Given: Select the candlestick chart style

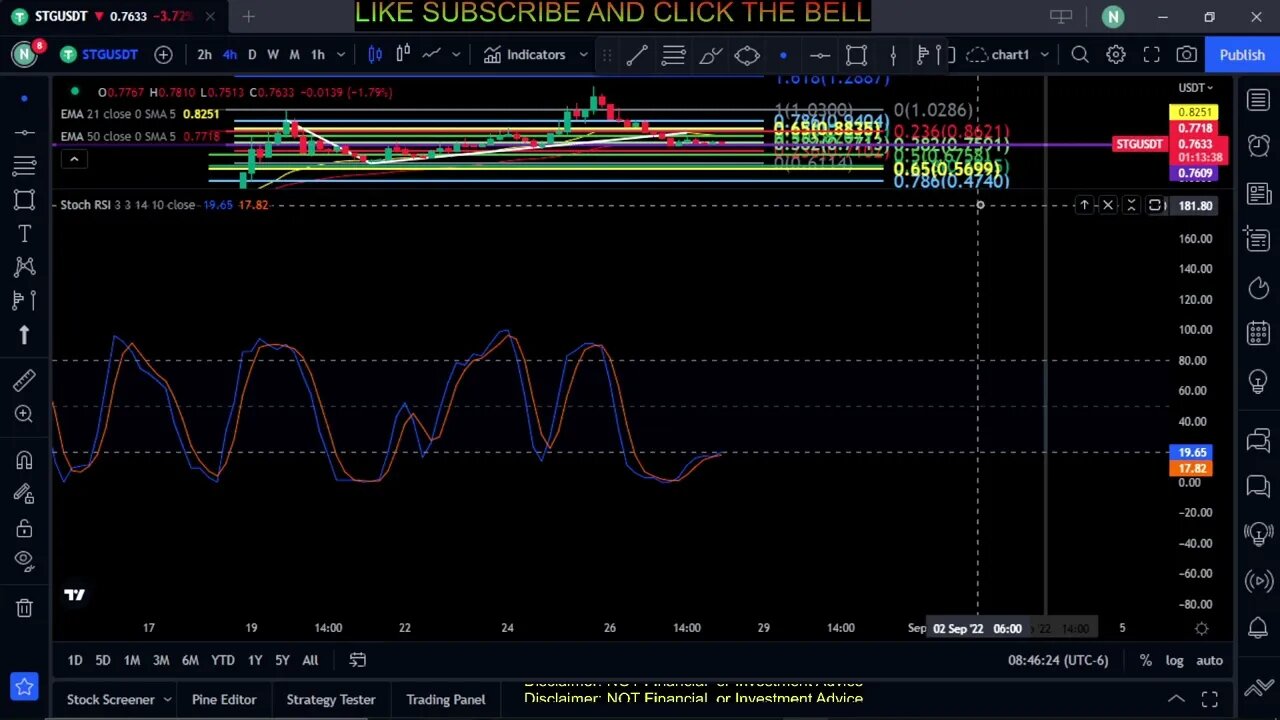Looking at the screenshot, I should pyautogui.click(x=375, y=54).
